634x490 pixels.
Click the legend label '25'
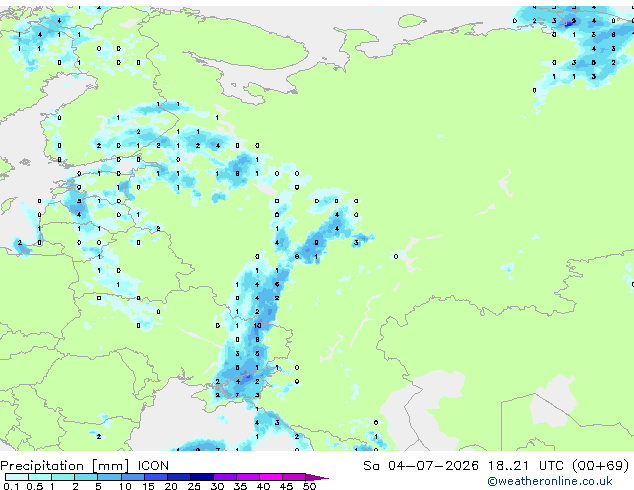point(194,486)
